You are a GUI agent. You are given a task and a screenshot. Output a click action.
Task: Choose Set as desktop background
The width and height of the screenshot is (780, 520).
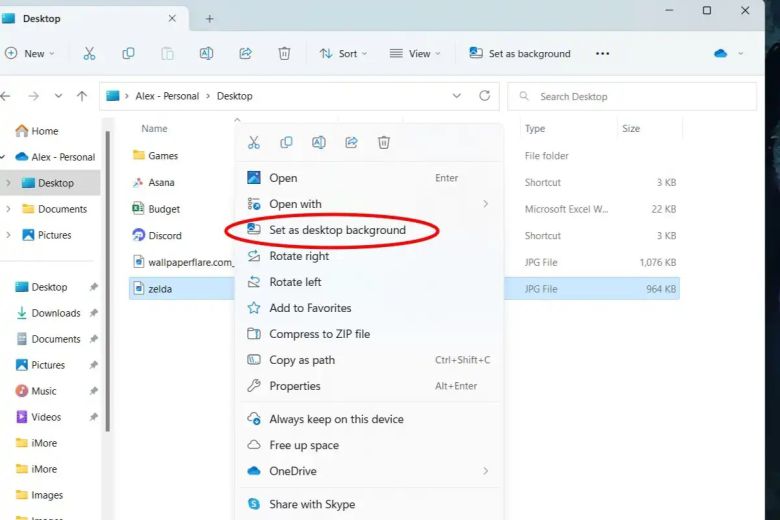[337, 230]
